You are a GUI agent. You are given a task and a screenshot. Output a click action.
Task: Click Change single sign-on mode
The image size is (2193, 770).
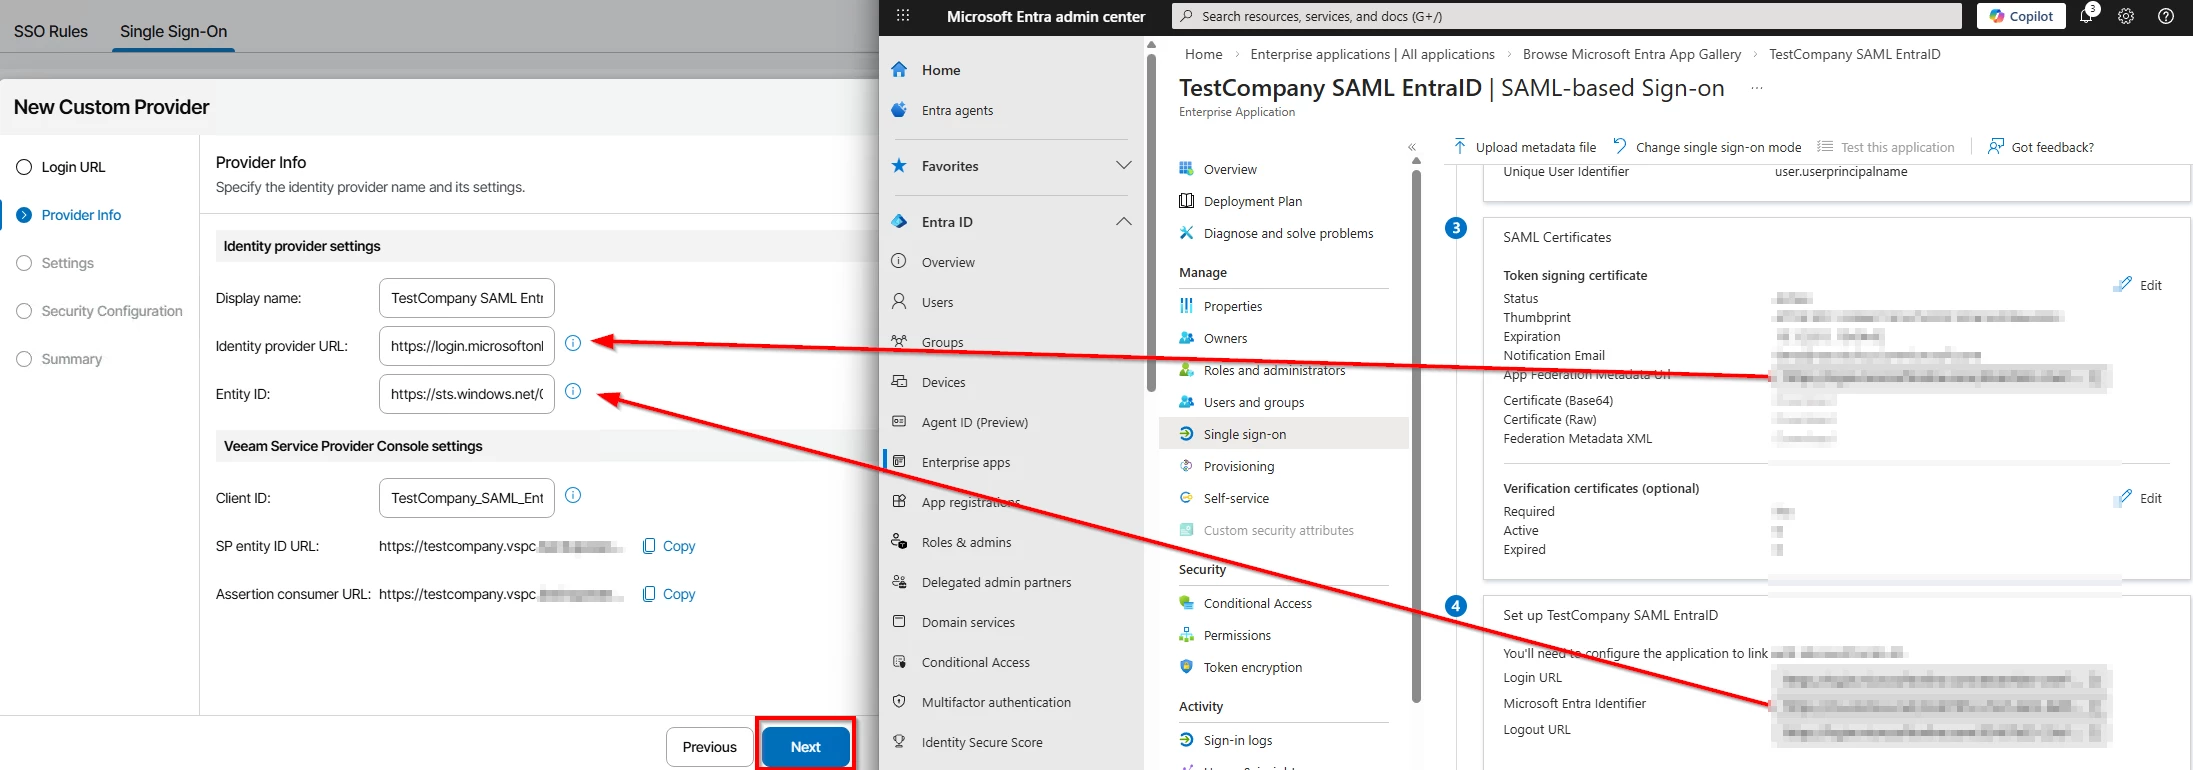(1708, 147)
